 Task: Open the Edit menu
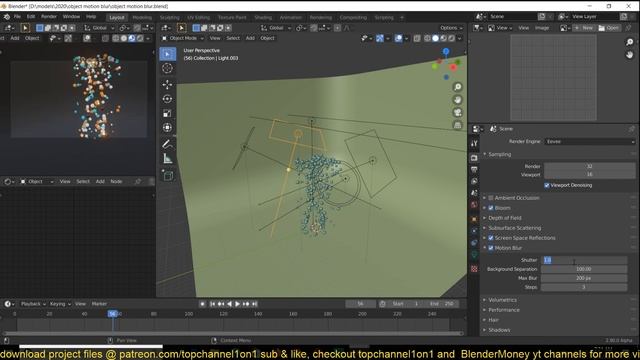pos(31,17)
